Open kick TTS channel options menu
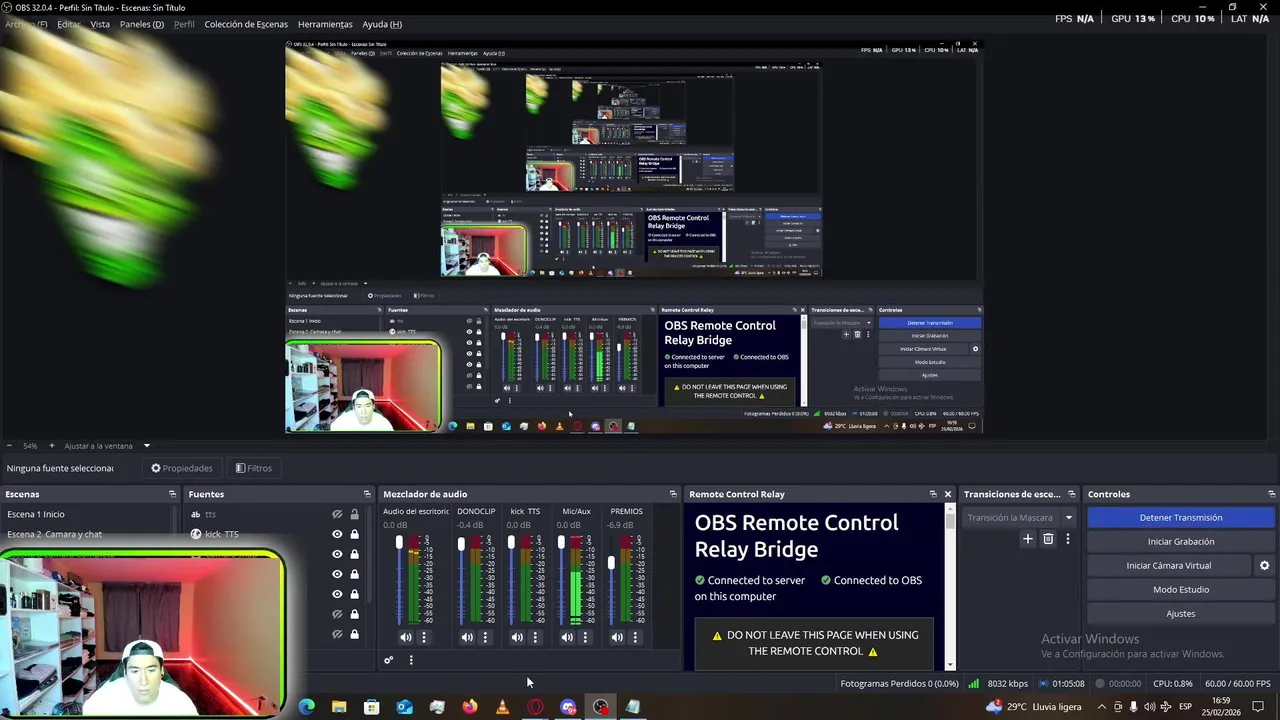The height and width of the screenshot is (720, 1280). point(535,637)
